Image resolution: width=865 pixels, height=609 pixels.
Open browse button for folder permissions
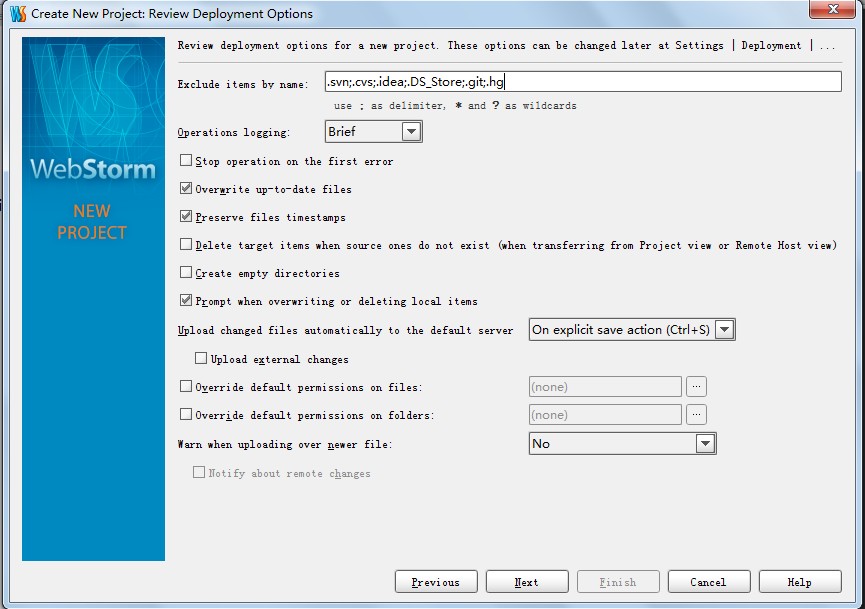click(696, 415)
